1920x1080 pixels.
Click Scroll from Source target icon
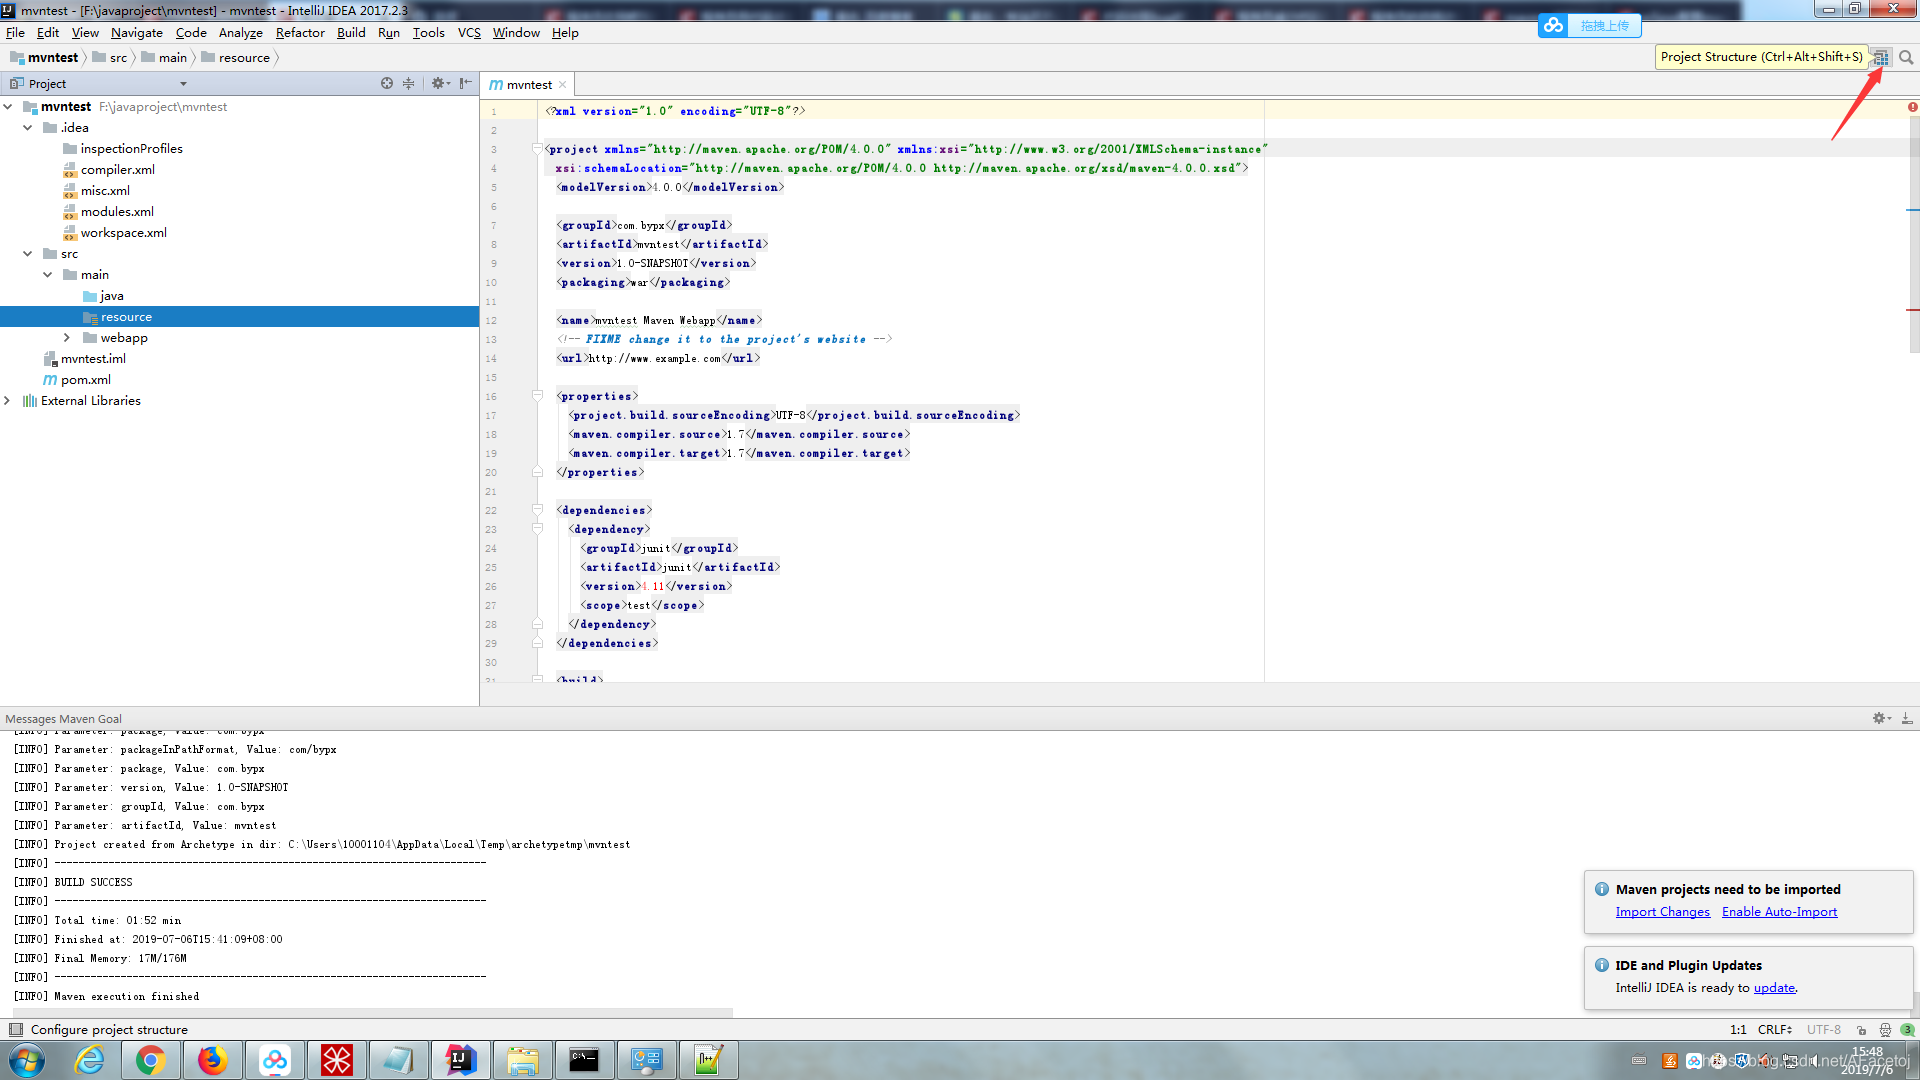click(387, 84)
